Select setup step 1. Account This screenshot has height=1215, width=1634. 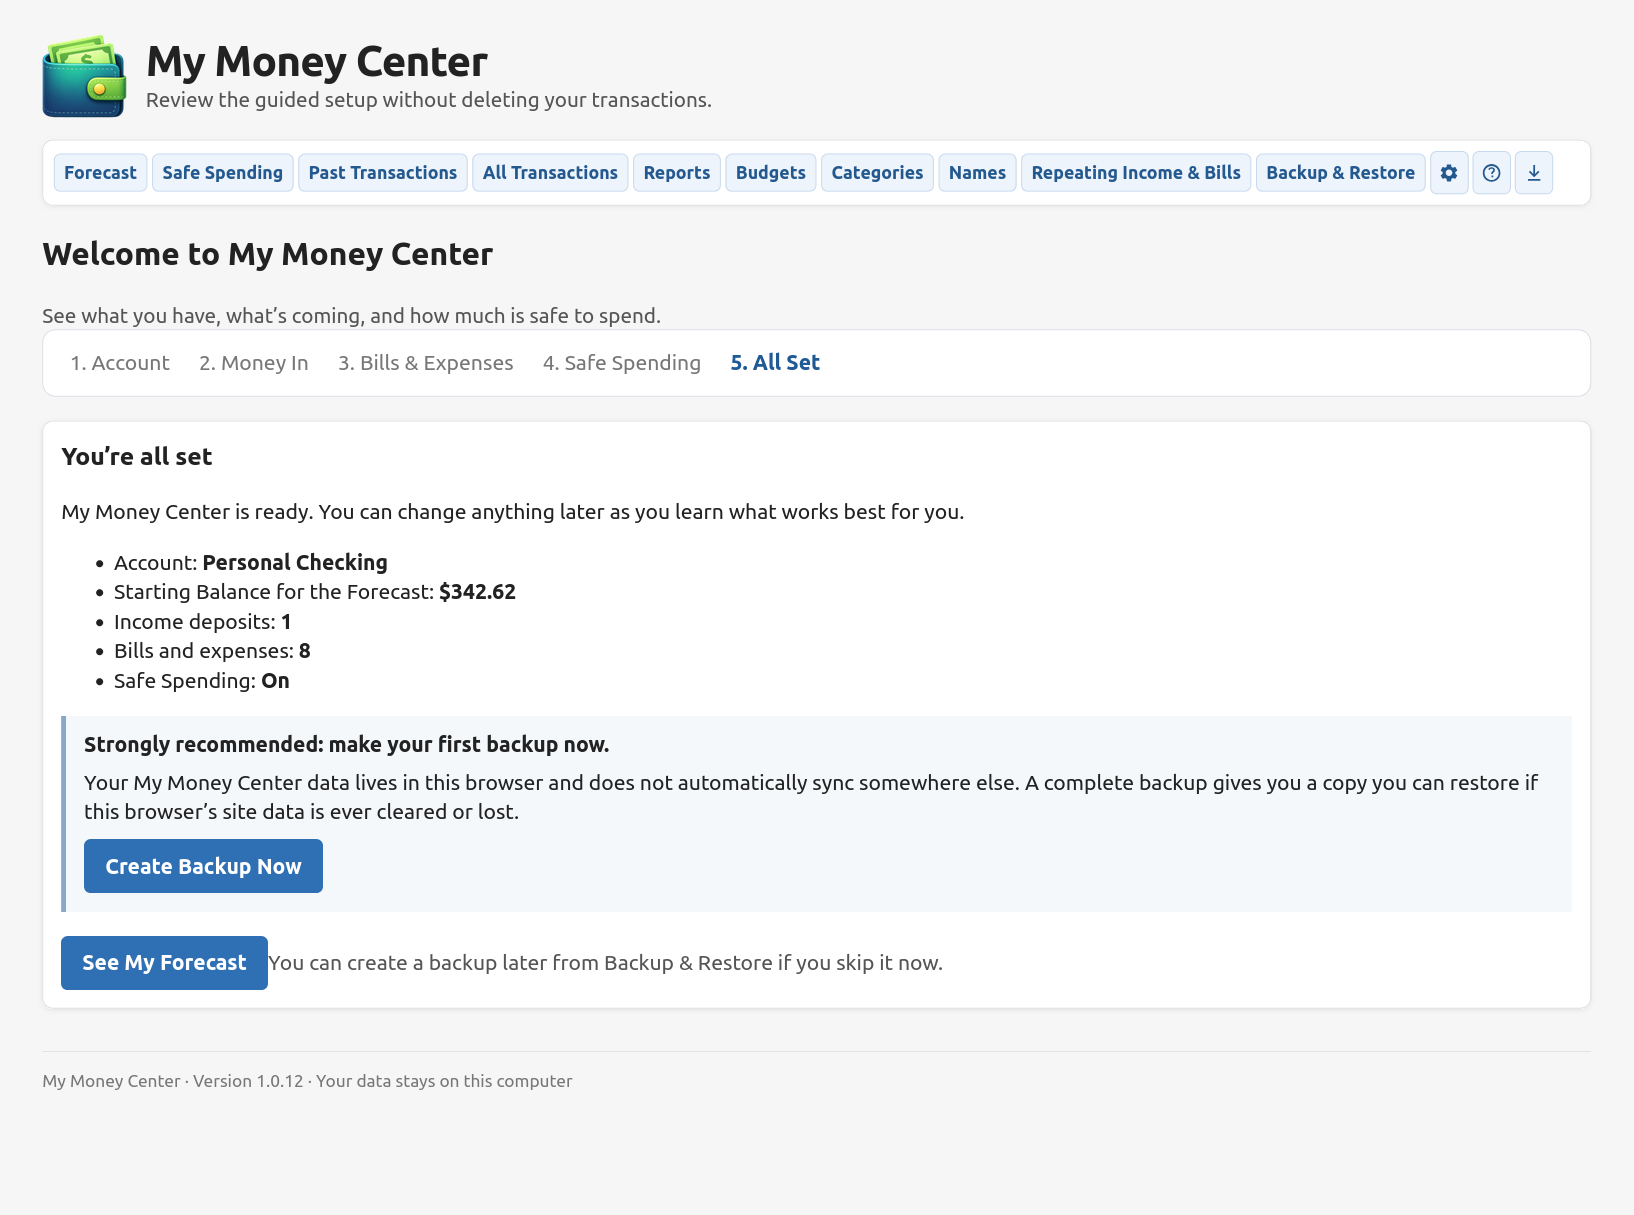[120, 363]
